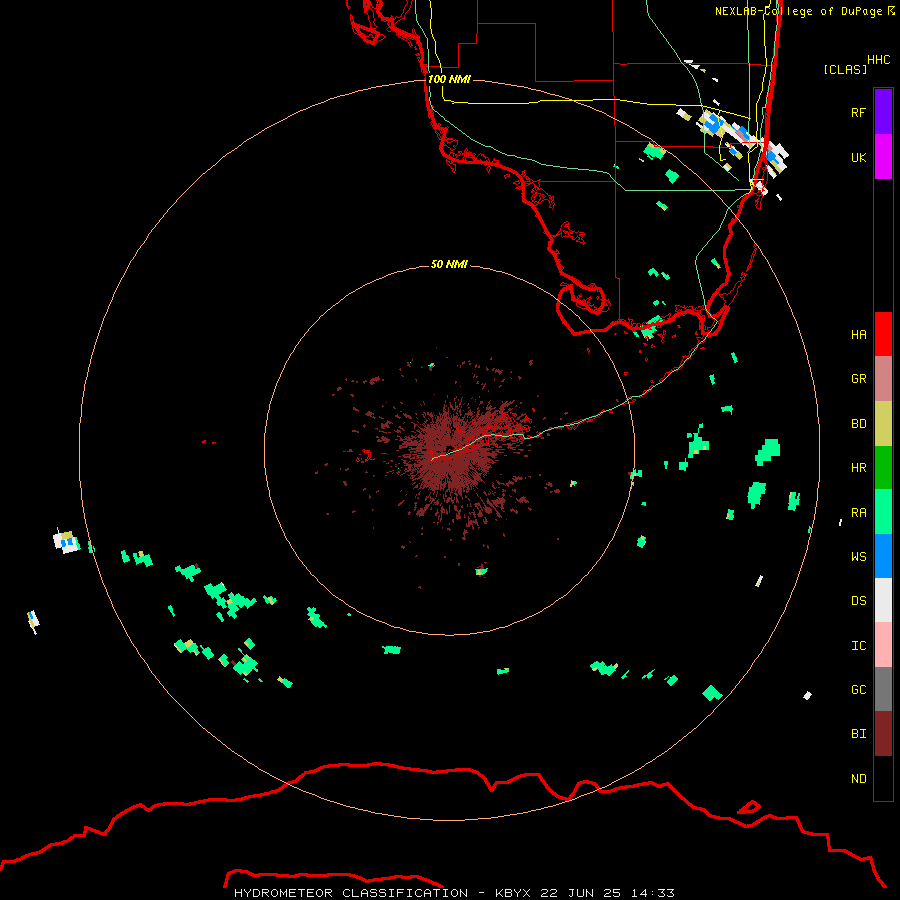
Task: Click the DS white legend swatch
Action: (883, 600)
